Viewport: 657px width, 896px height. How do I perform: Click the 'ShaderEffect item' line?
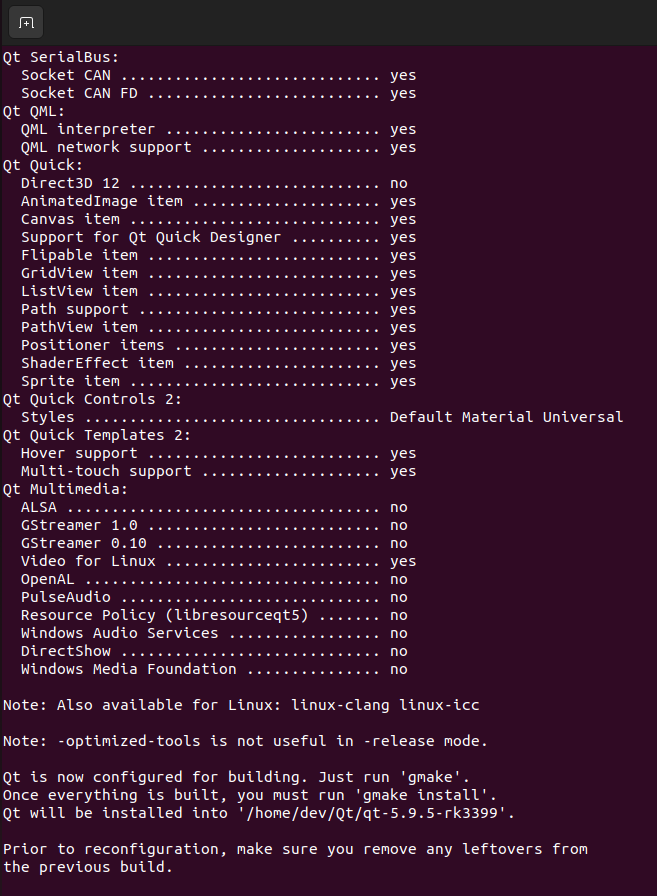point(218,363)
